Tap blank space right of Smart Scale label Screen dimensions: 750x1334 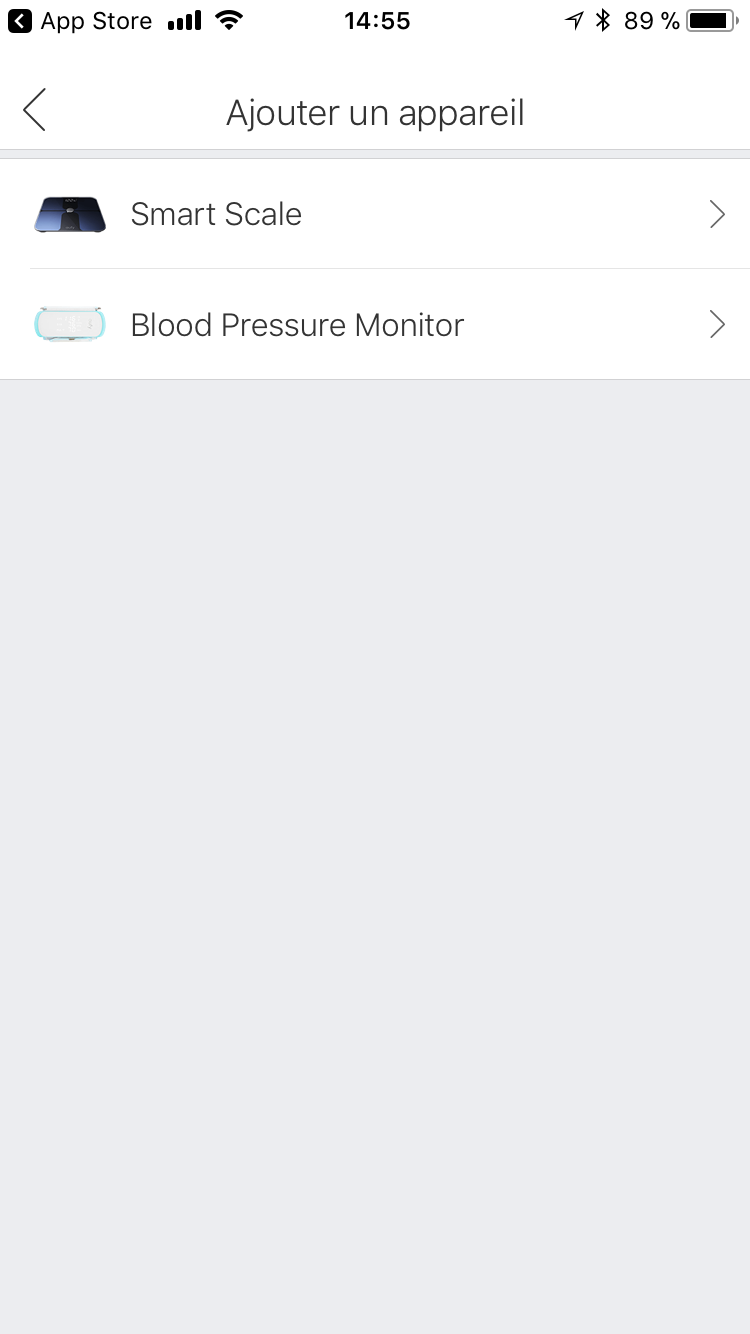[500, 214]
